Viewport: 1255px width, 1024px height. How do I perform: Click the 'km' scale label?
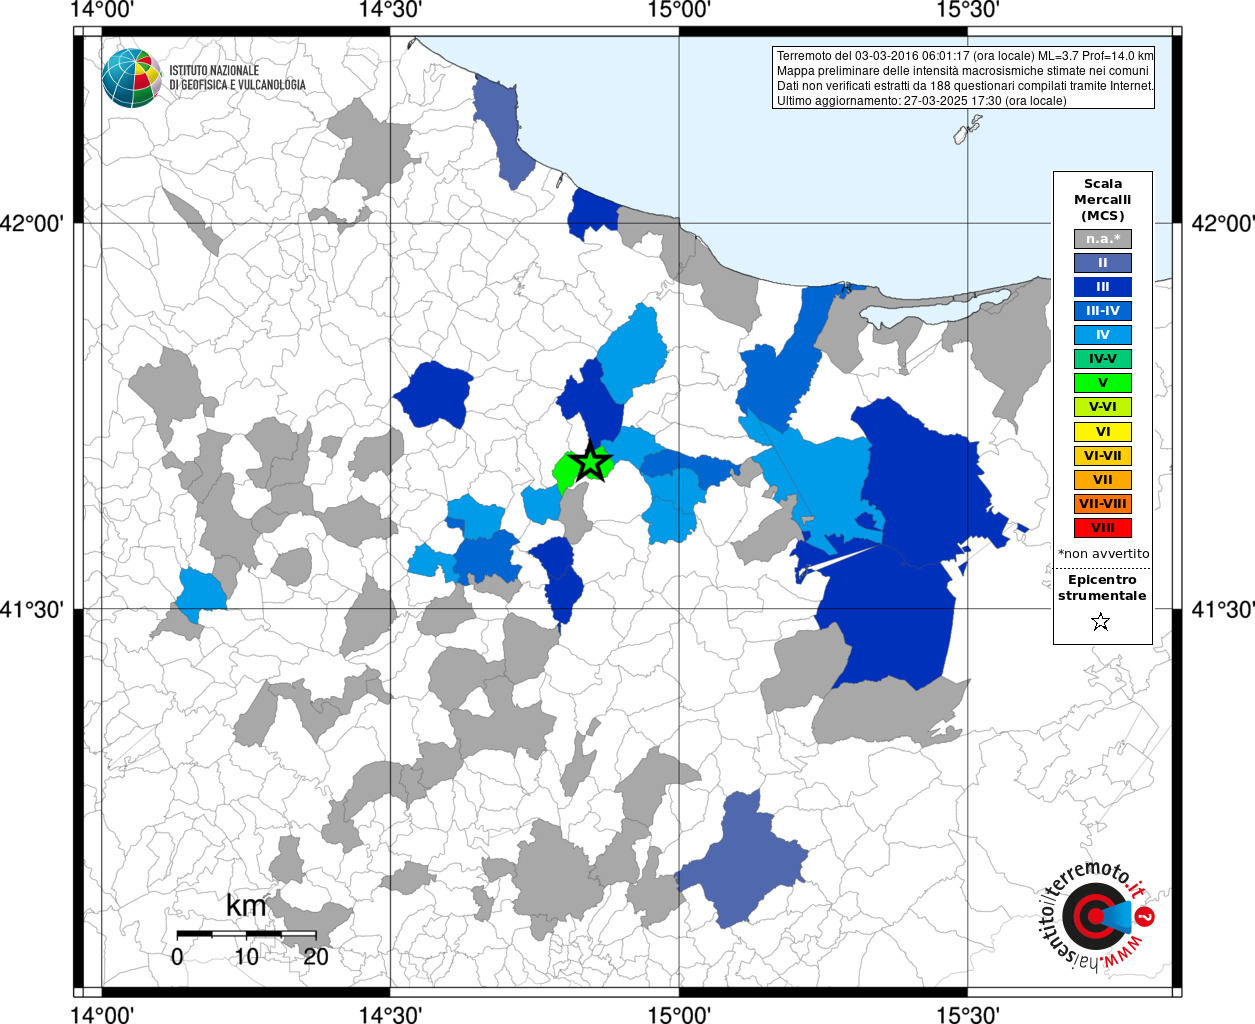246,906
